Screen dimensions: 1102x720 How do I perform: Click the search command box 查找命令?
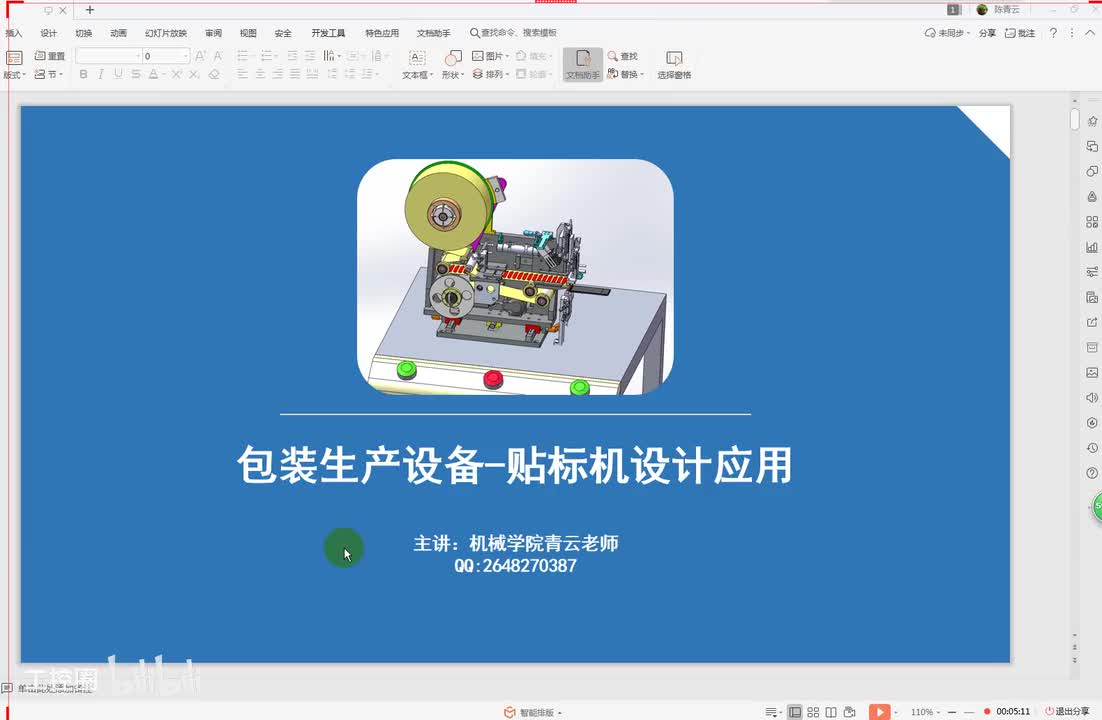coord(514,32)
